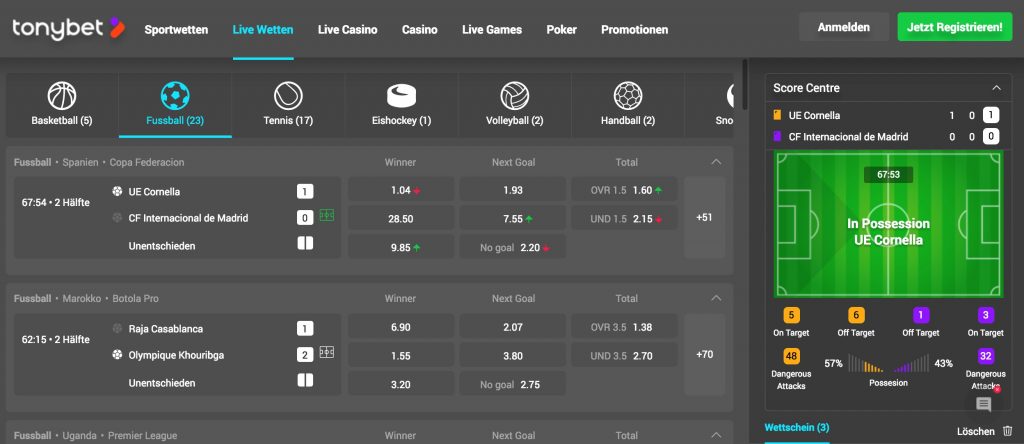This screenshot has height=444, width=1024.
Task: Select next goal odds 3.80
Action: [x=513, y=356]
